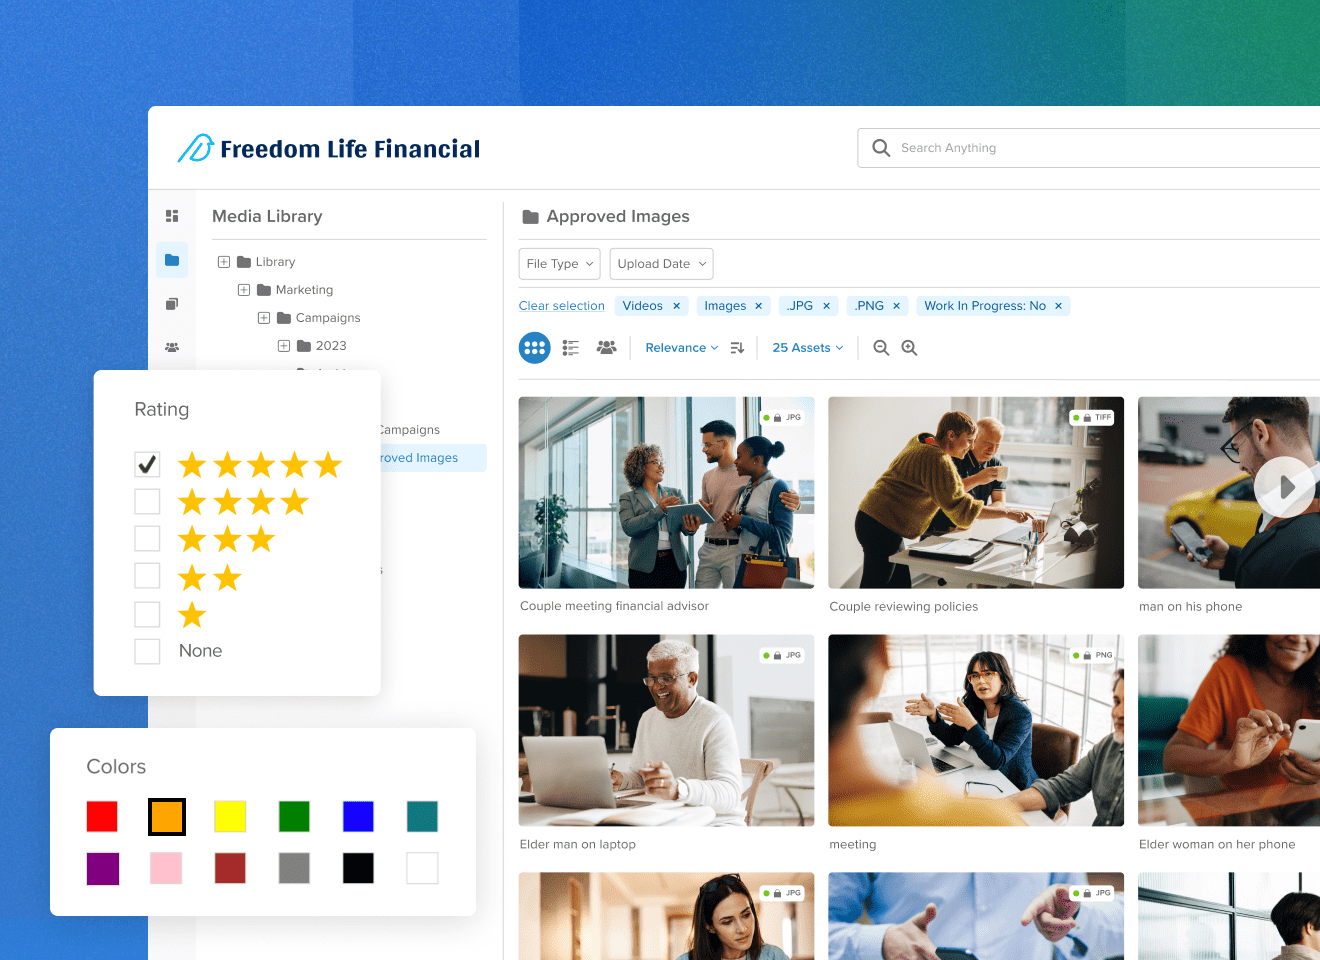Play the man on his phone video
The image size is (1320, 960).
point(1286,487)
